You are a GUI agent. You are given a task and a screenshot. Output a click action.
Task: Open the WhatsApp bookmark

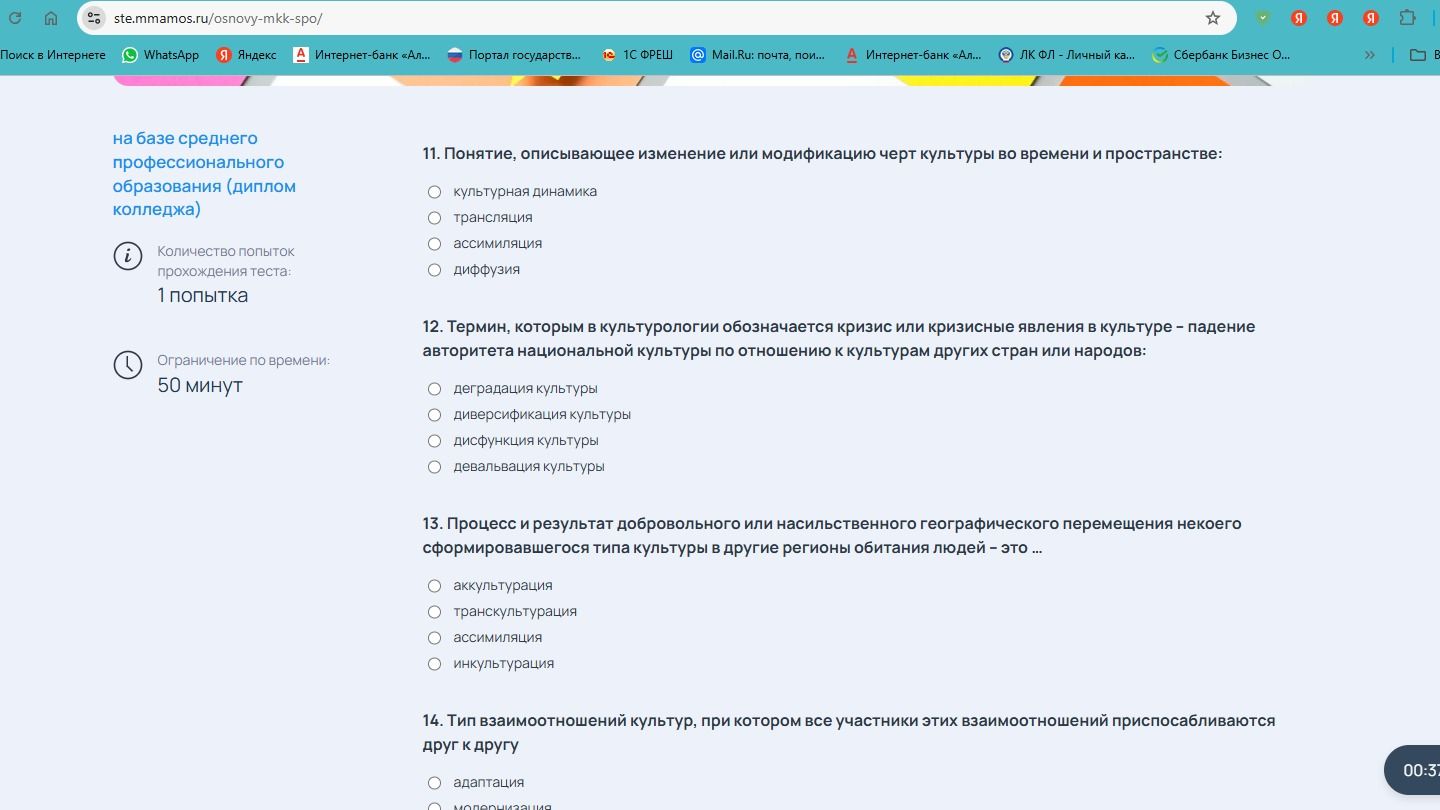pyautogui.click(x=161, y=55)
